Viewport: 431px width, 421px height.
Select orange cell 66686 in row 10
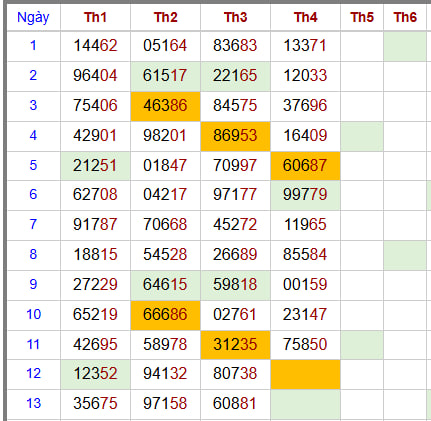(x=165, y=315)
